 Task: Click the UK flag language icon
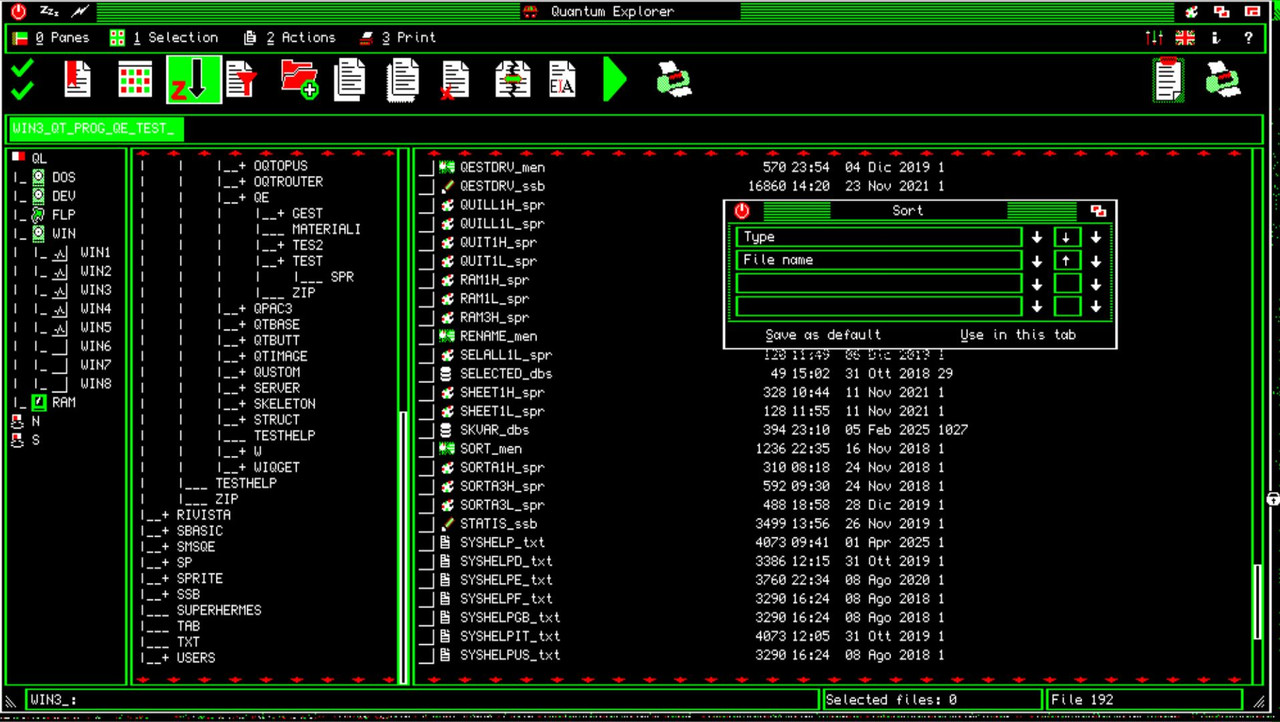1185,38
